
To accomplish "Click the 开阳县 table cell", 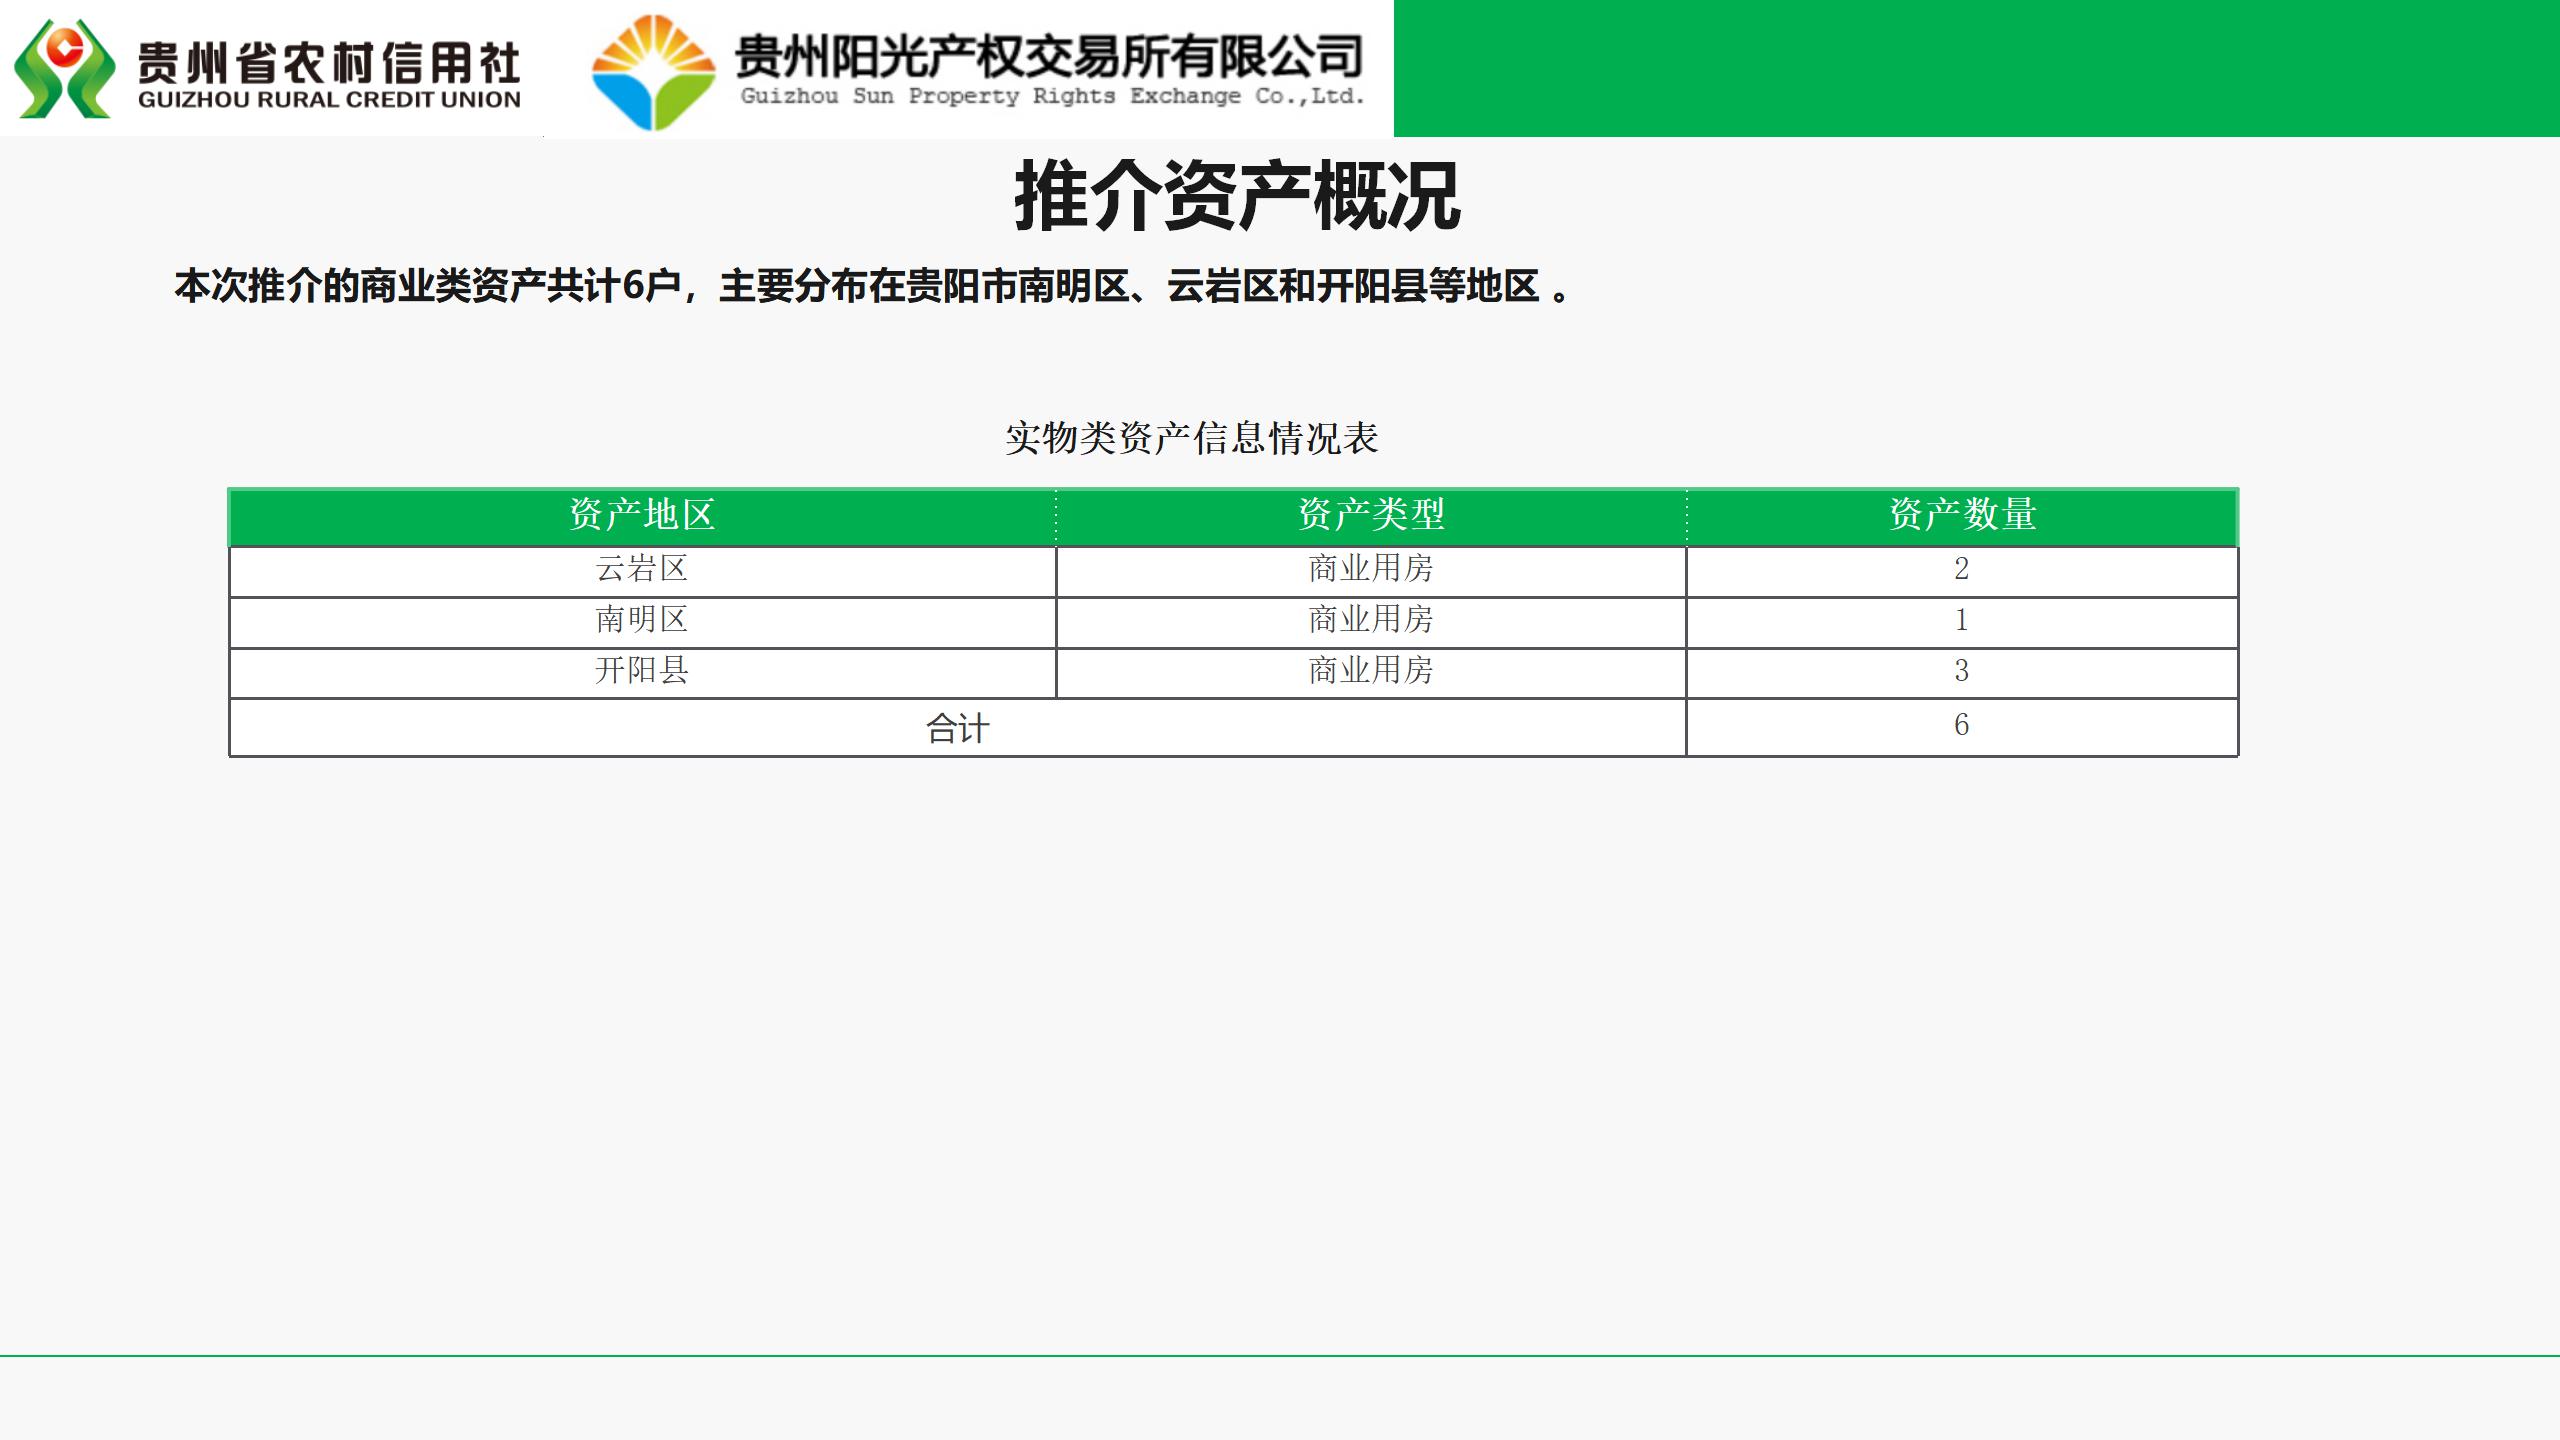I will coord(642,671).
